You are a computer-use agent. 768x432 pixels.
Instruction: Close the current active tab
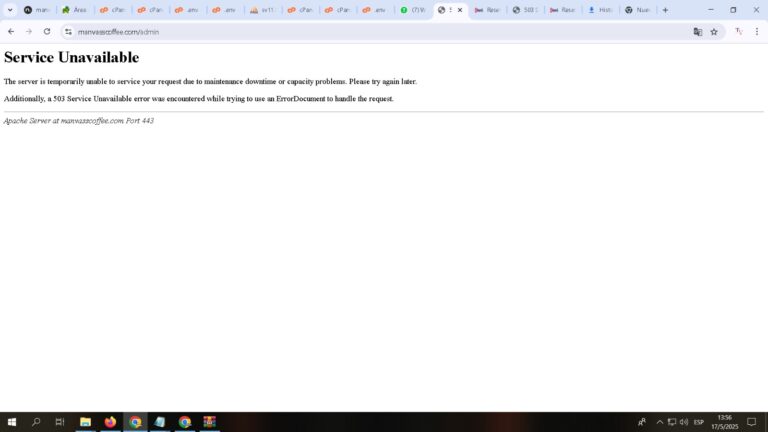460,10
